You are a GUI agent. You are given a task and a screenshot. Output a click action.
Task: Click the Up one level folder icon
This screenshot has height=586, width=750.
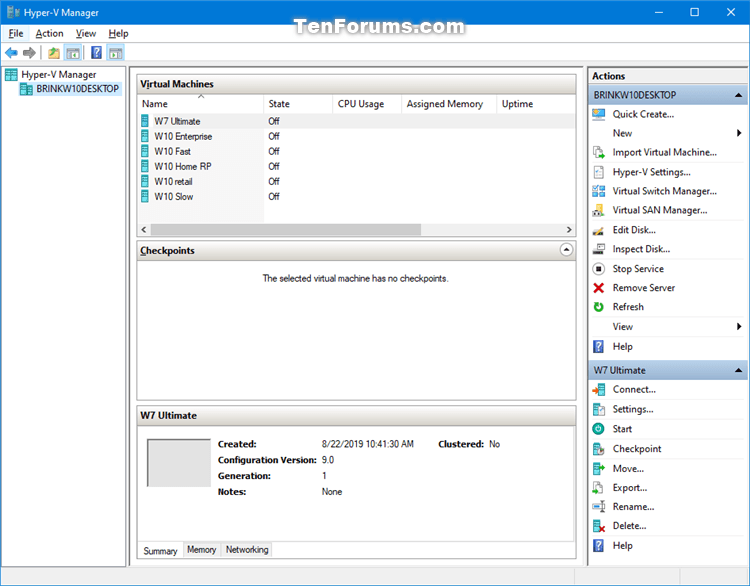pyautogui.click(x=54, y=53)
